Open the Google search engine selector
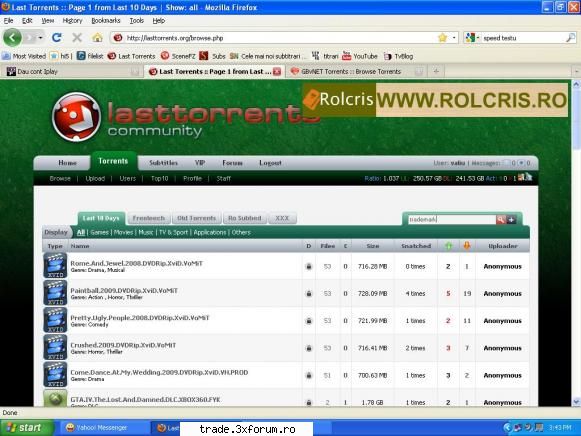 click(x=472, y=37)
